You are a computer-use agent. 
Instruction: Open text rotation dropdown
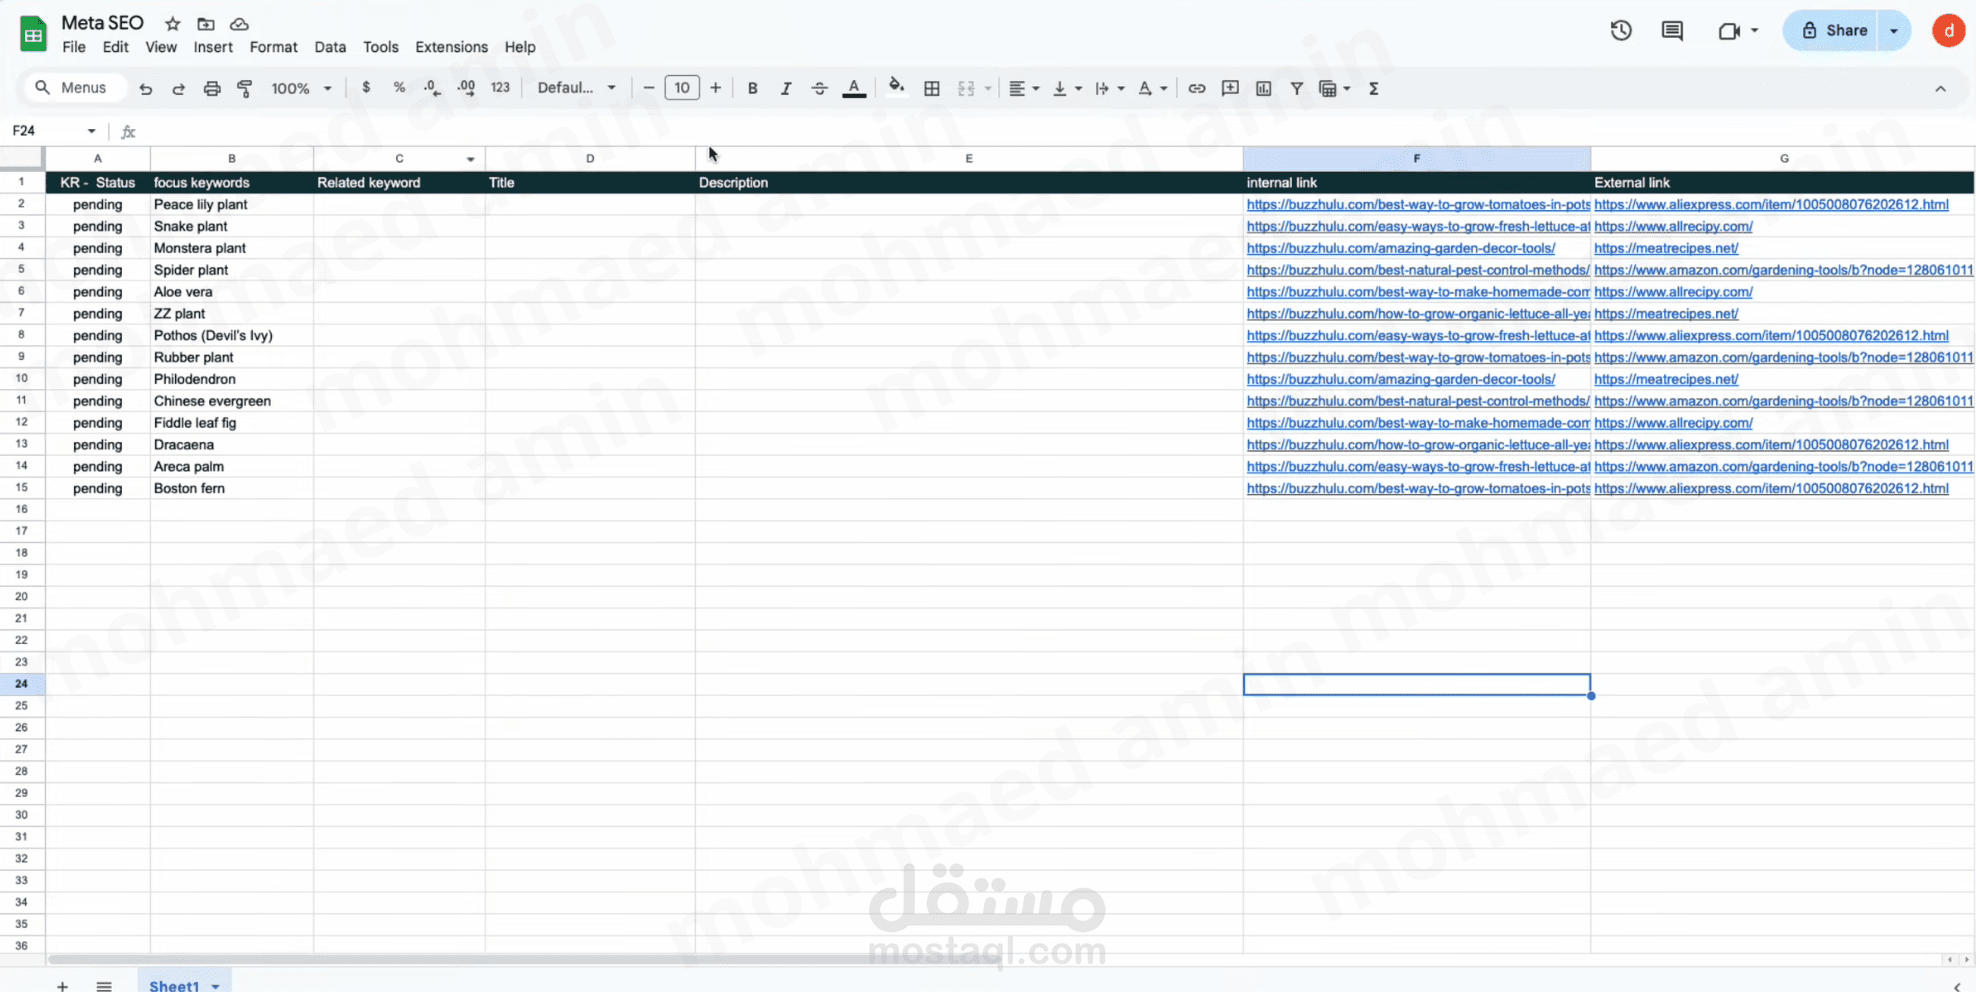1152,88
